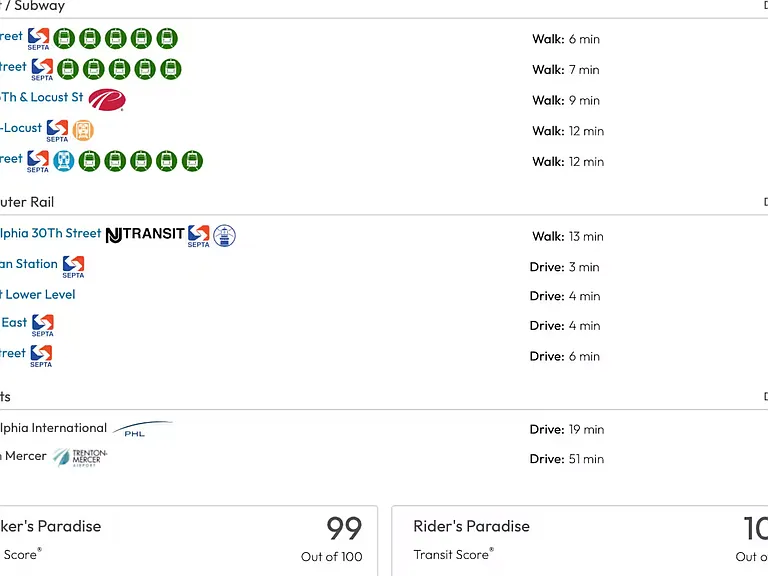The width and height of the screenshot is (768, 576).
Task: Click the Philadelphia International airport entry
Action: pyautogui.click(x=53, y=428)
